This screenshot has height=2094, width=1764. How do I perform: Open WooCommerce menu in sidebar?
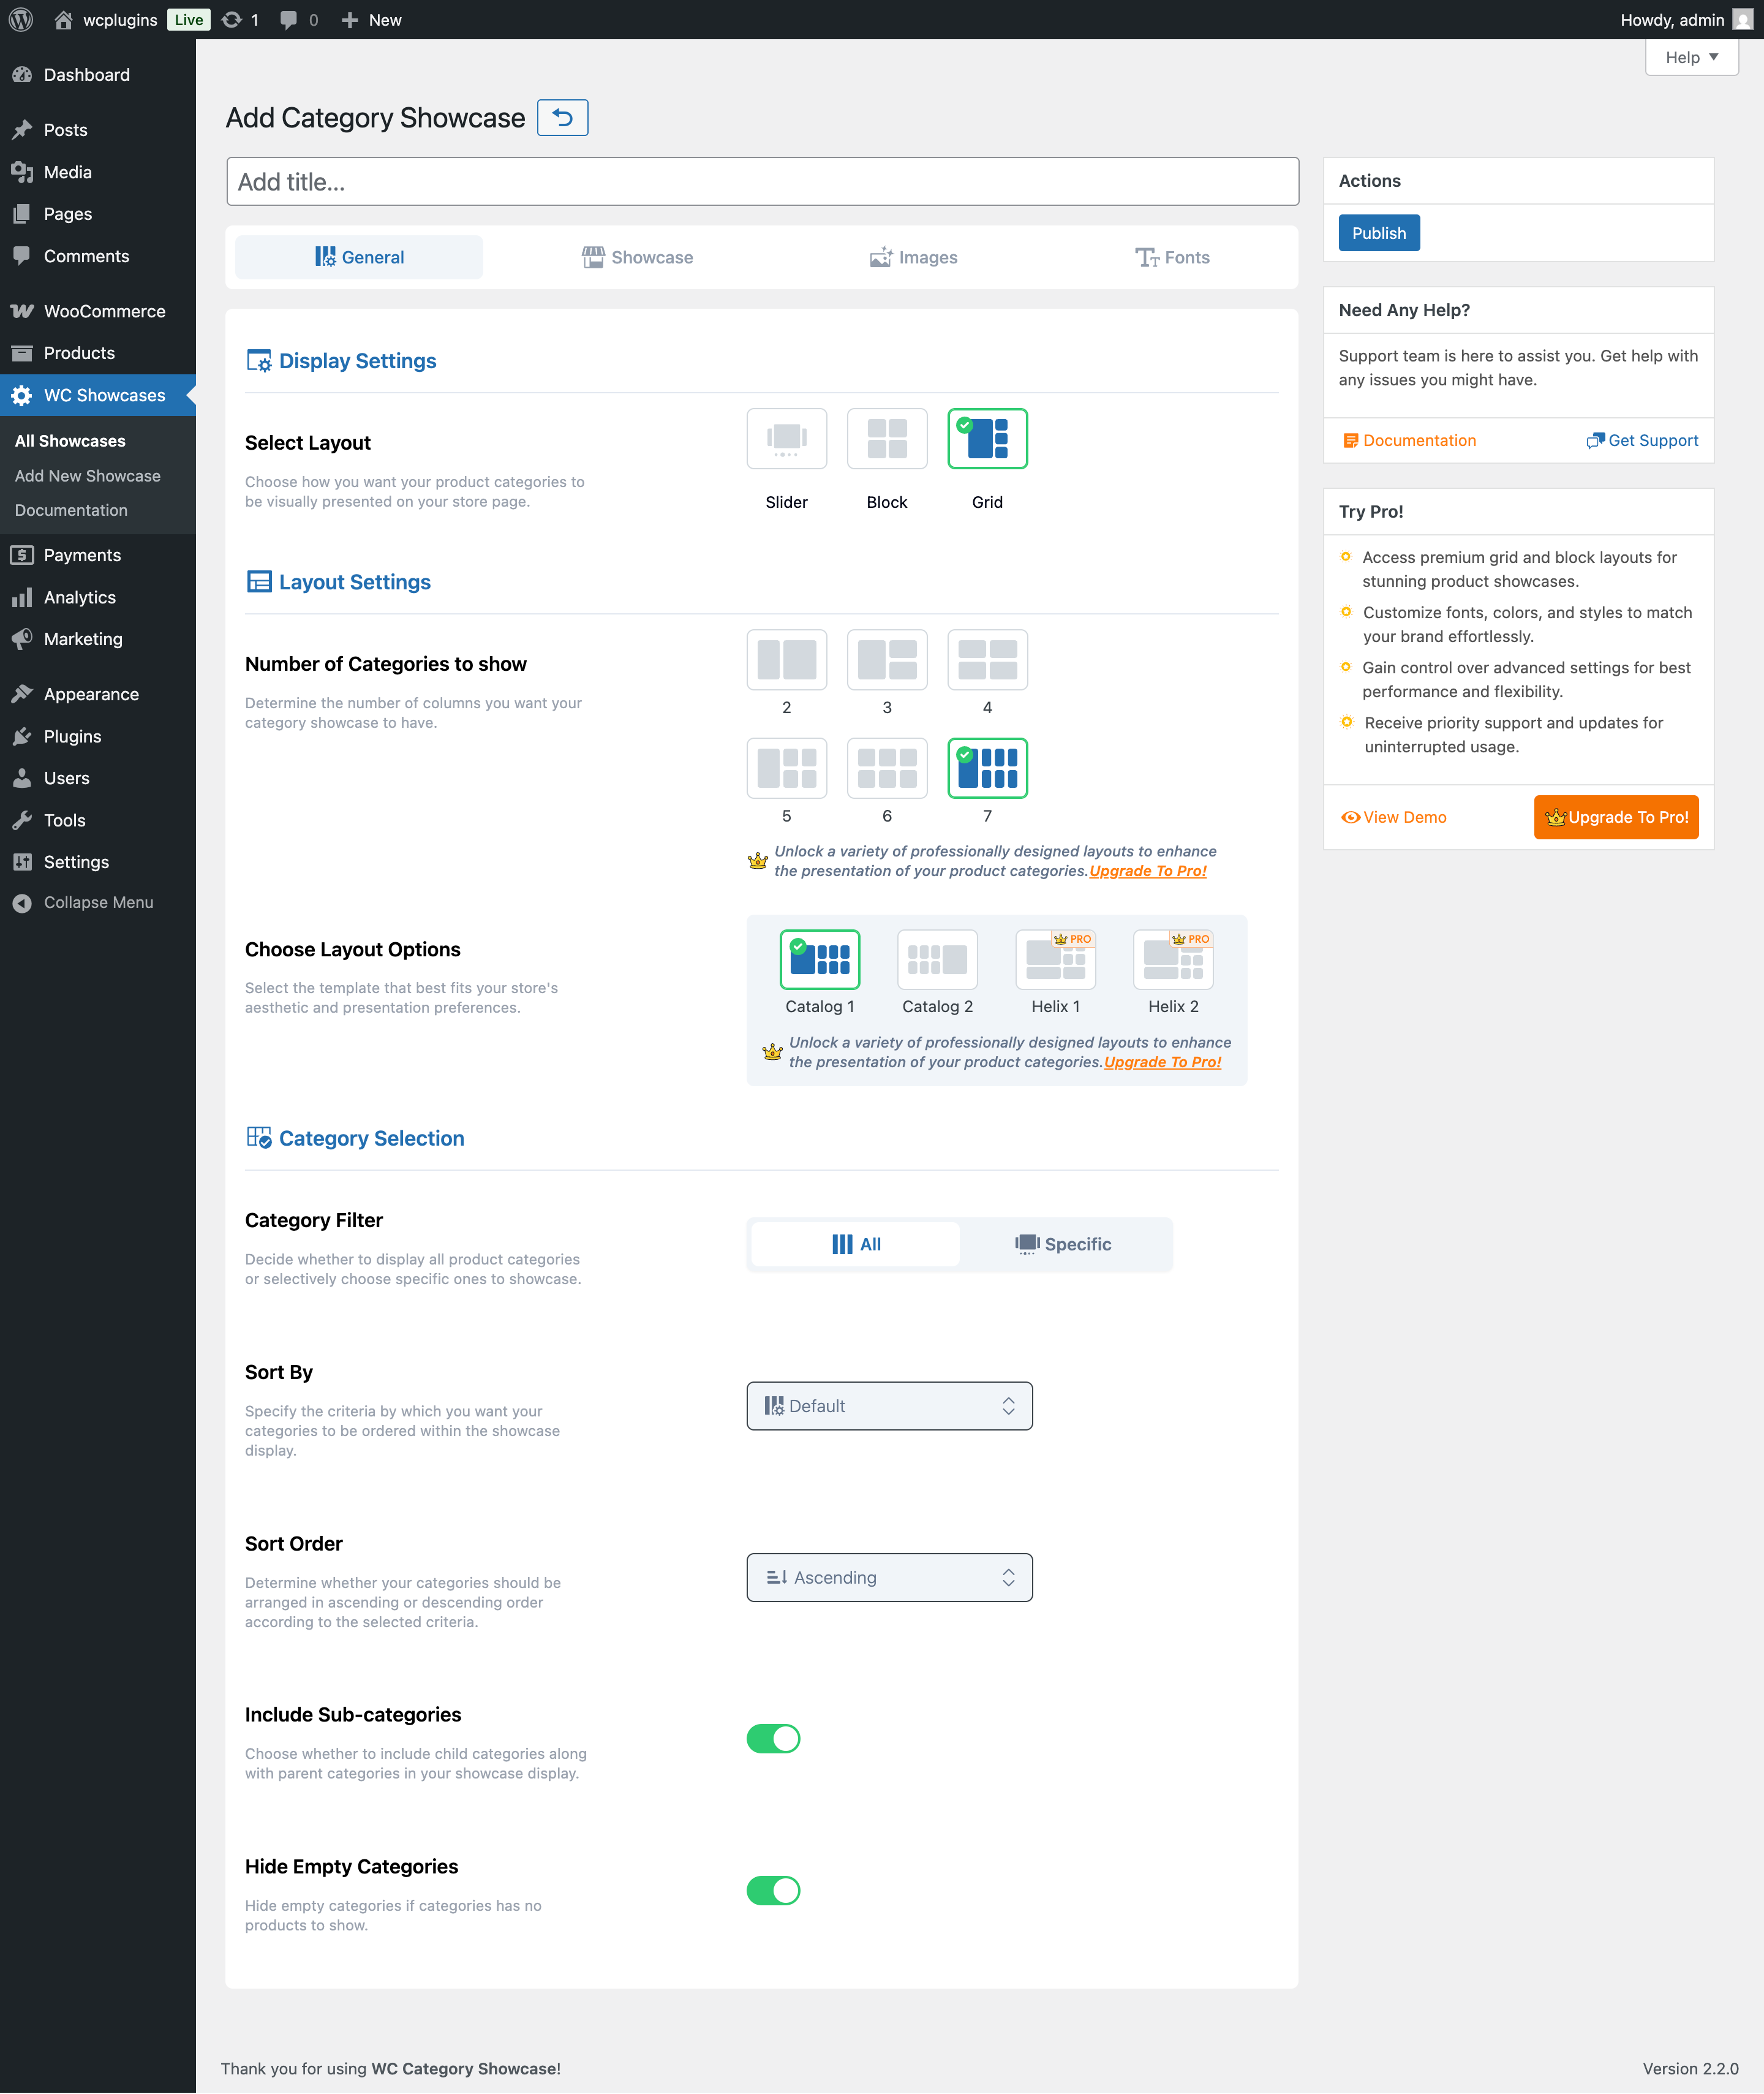coord(98,311)
